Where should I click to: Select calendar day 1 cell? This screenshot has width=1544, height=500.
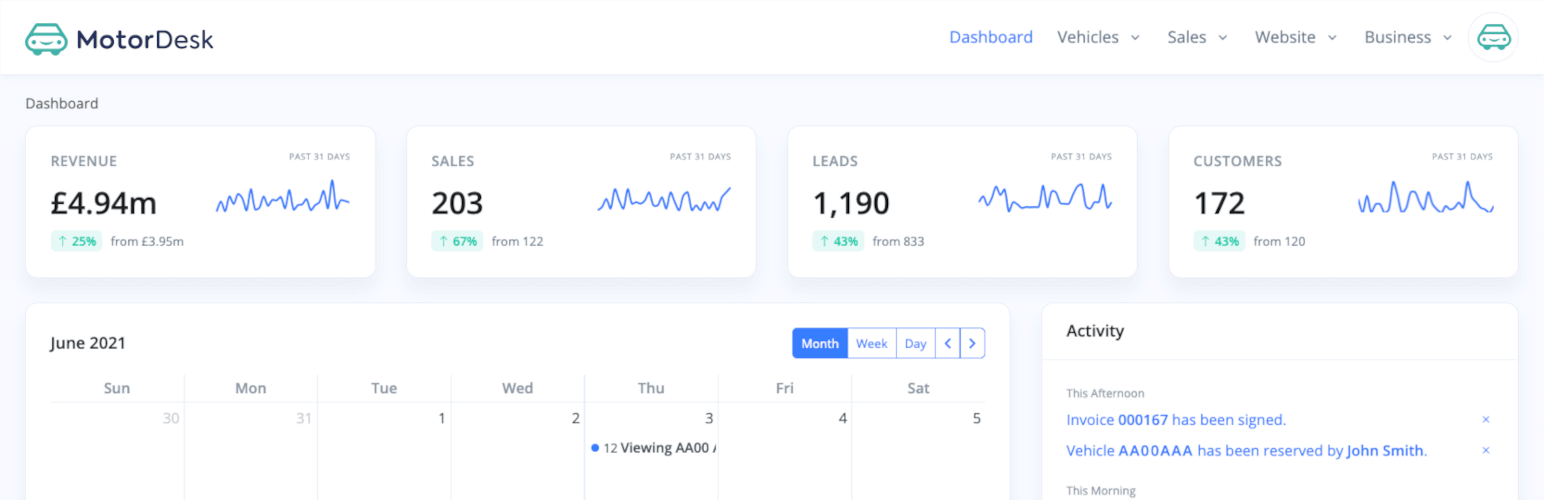pos(384,451)
